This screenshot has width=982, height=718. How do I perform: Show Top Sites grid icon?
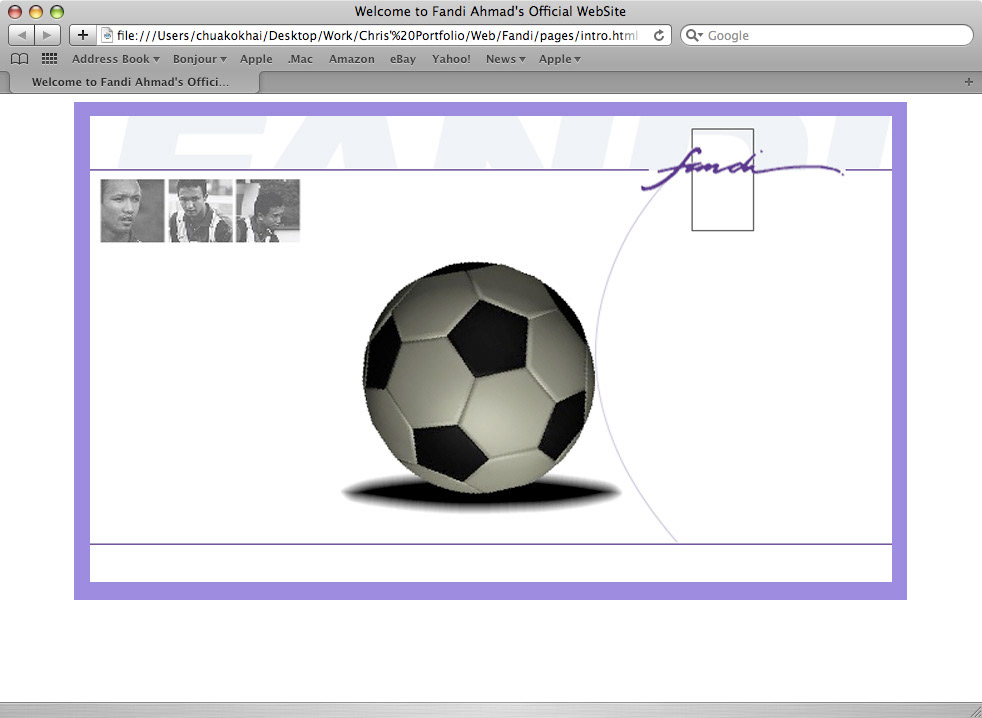click(49, 59)
